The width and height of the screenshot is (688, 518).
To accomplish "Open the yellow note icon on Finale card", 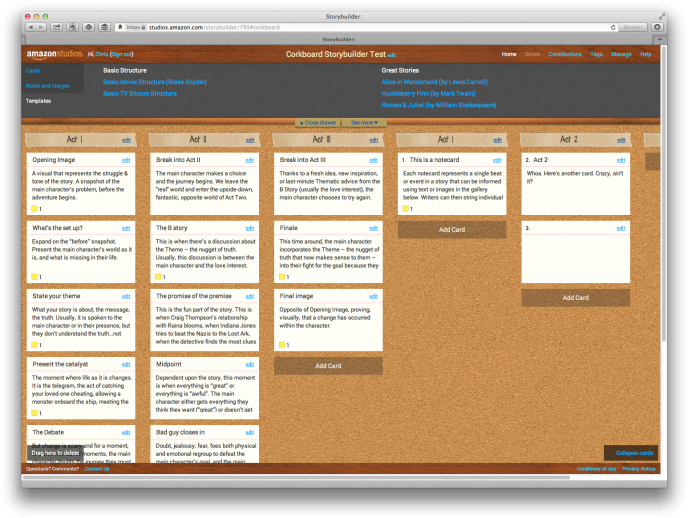I will tap(282, 277).
